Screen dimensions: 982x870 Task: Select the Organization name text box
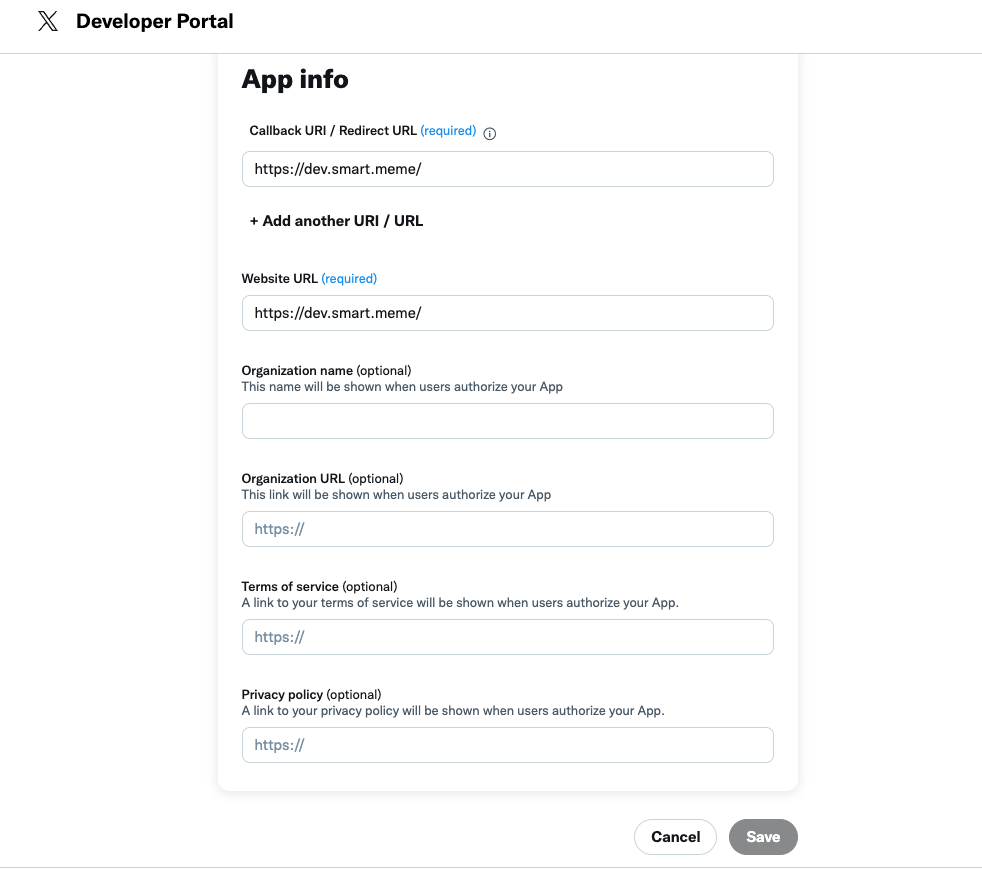coord(507,421)
